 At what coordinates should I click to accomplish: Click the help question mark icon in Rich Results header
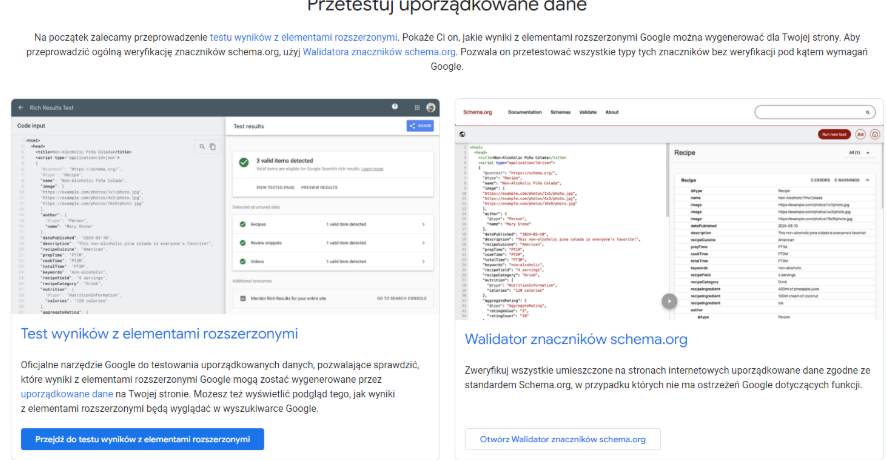pos(395,107)
